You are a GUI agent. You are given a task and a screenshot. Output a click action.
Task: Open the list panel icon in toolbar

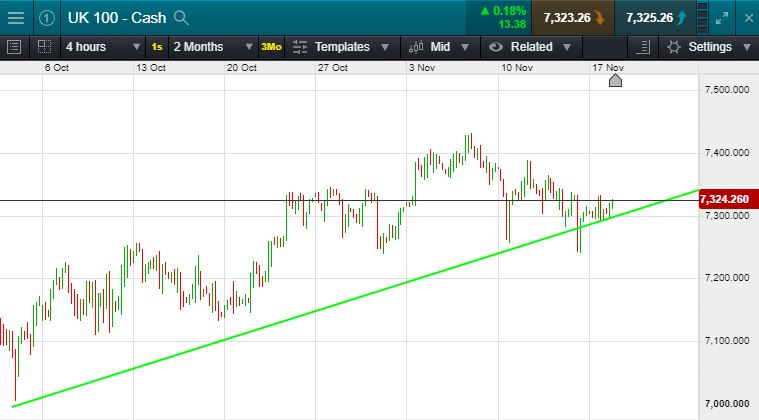pyautogui.click(x=14, y=47)
